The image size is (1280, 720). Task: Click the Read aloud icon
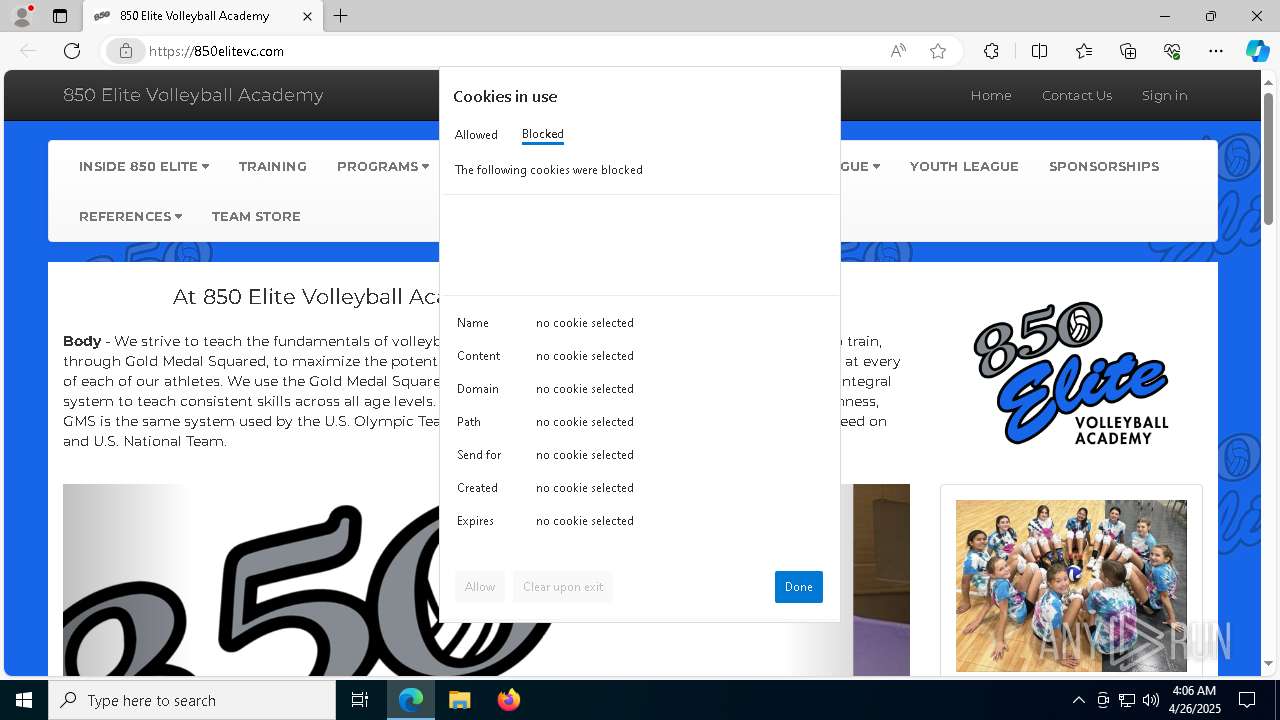click(x=898, y=51)
